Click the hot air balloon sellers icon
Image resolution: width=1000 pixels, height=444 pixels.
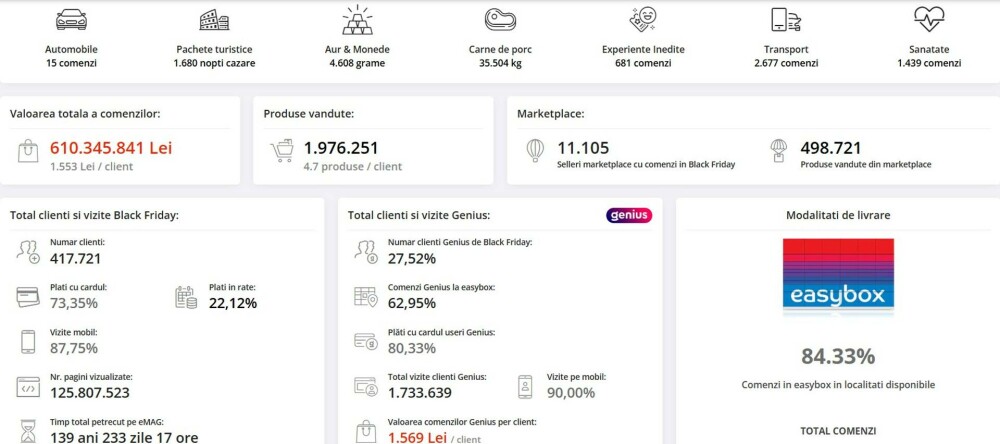[535, 151]
